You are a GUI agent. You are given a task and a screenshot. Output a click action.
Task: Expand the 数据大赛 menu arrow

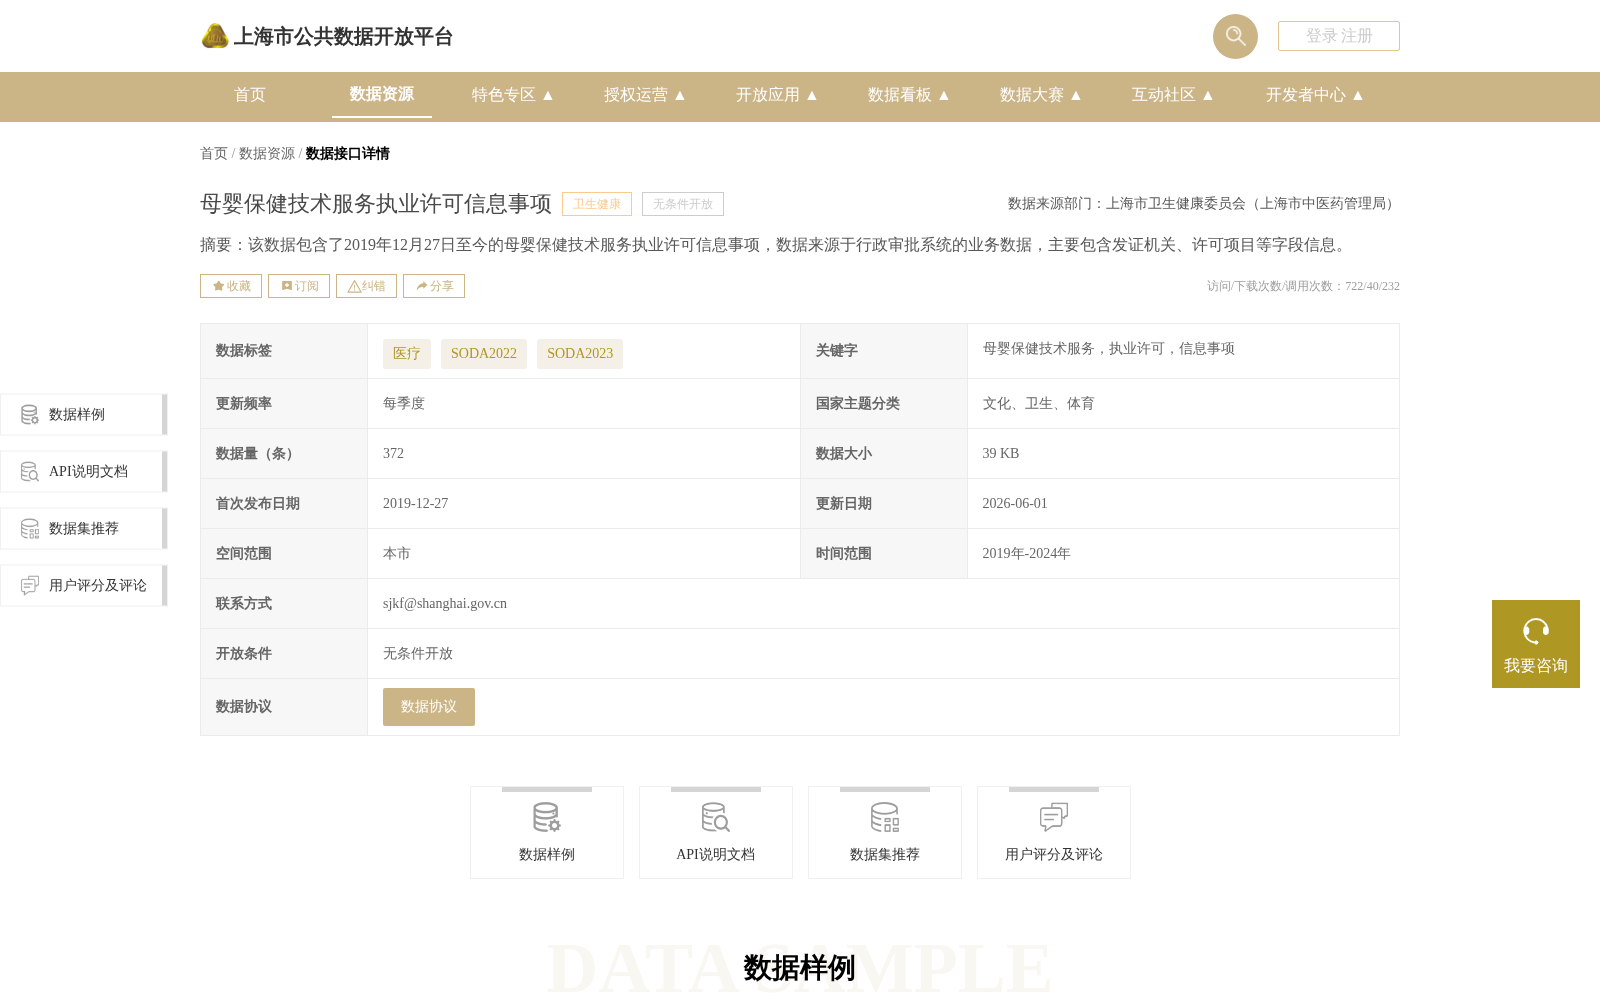(1076, 95)
